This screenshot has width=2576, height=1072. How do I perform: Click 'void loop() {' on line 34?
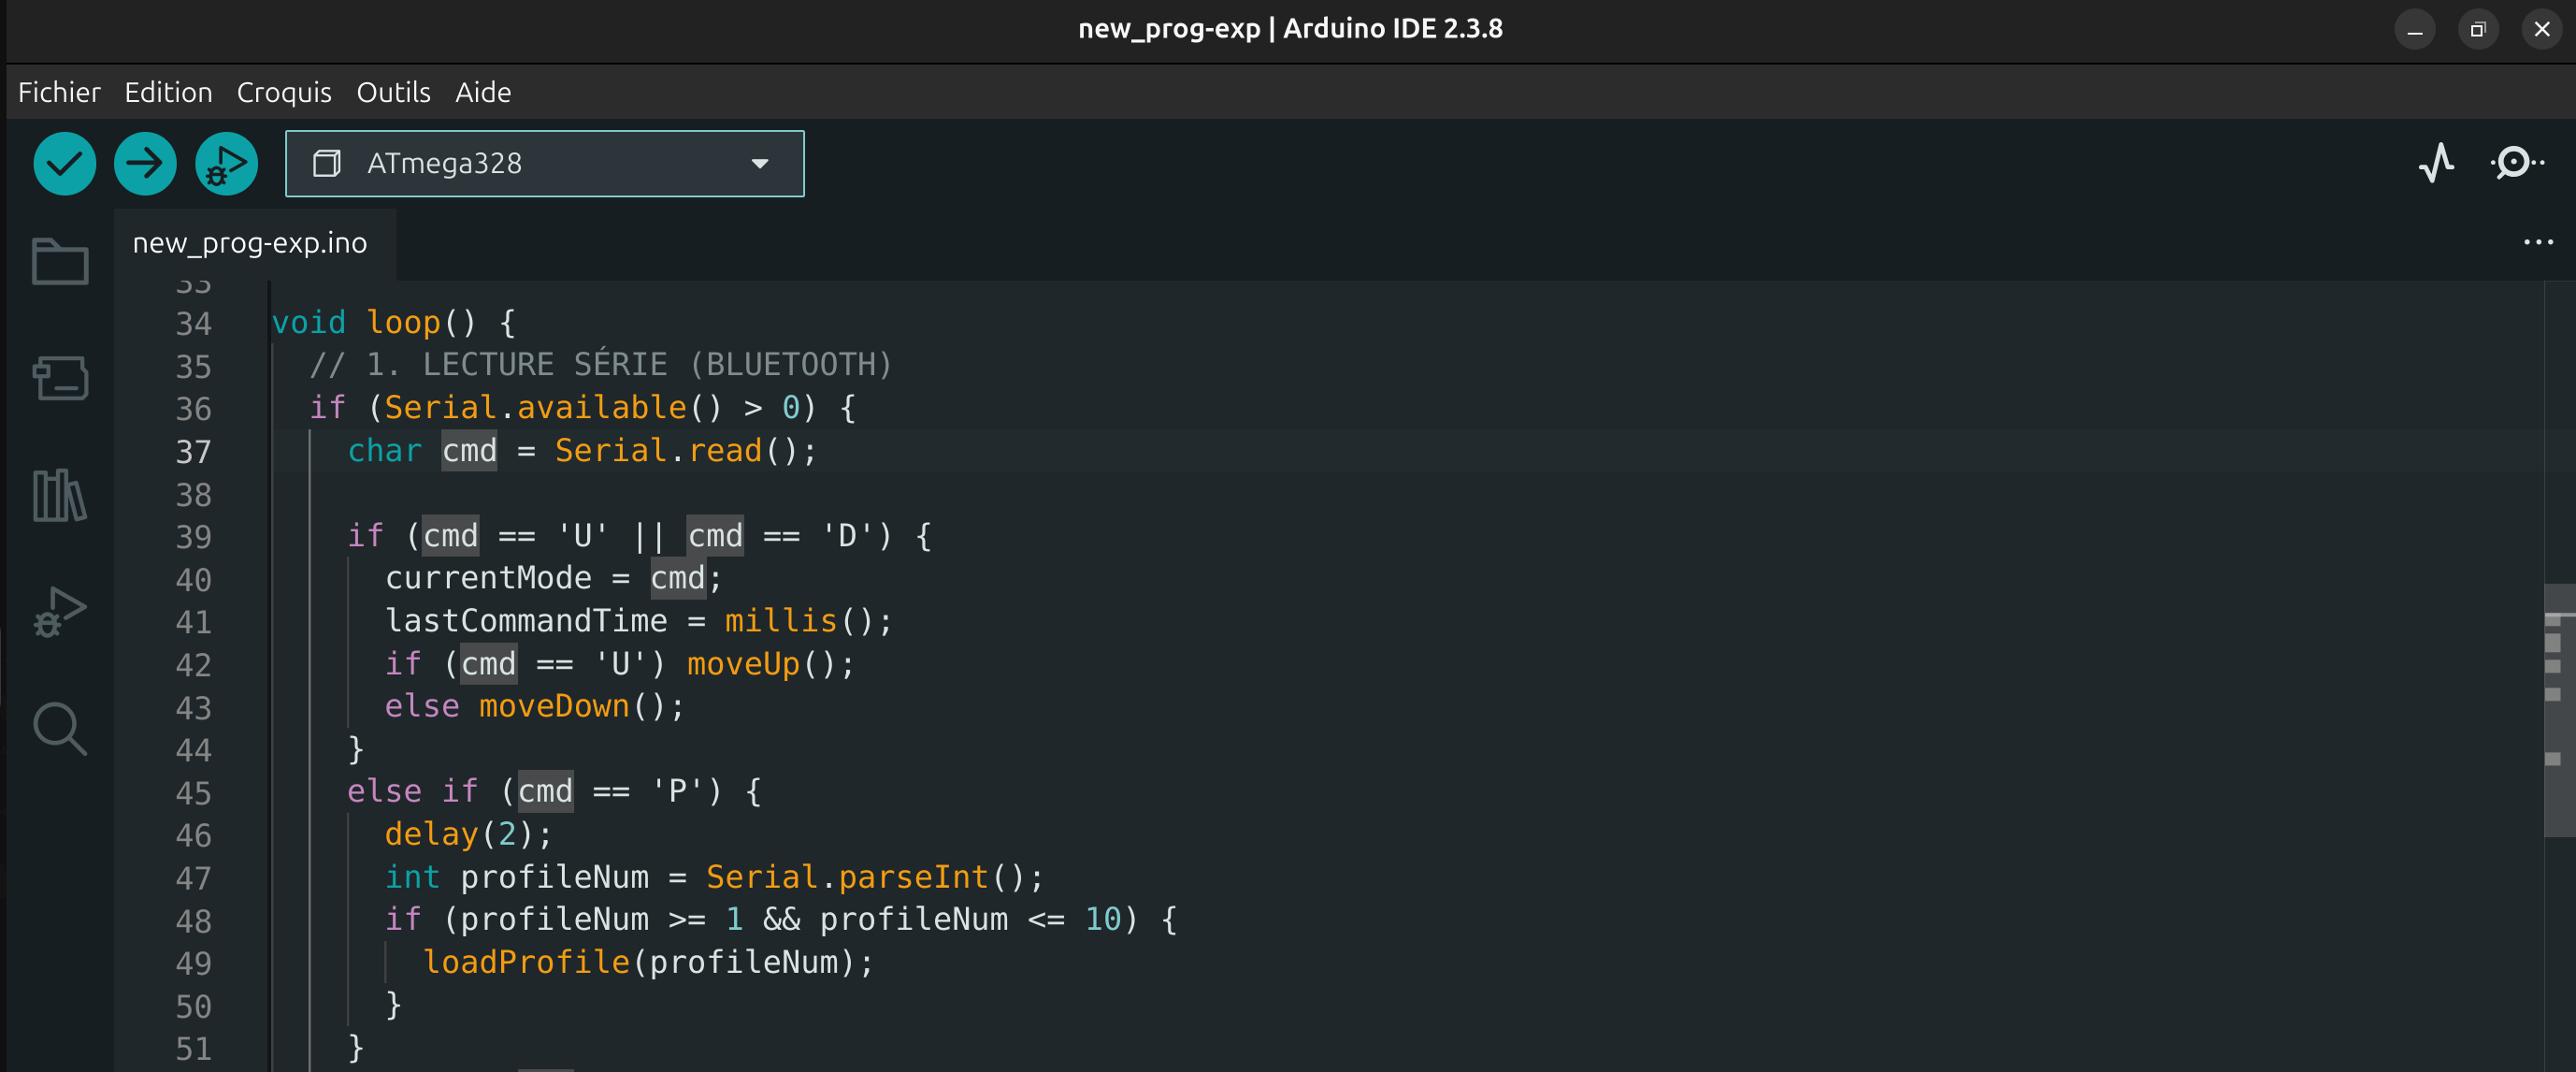point(394,323)
